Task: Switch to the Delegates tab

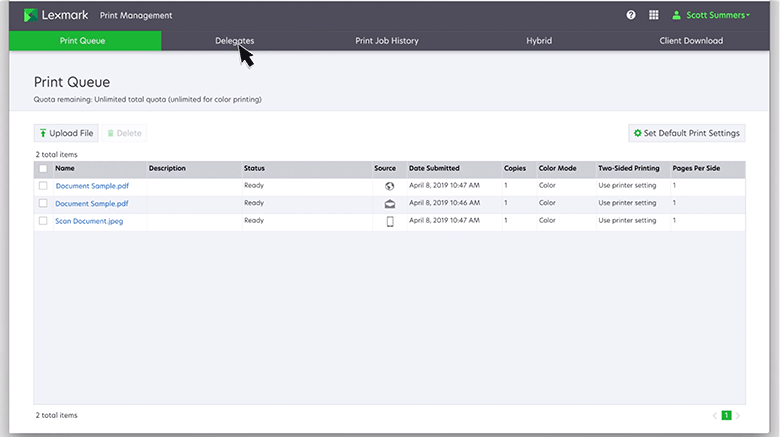Action: pyautogui.click(x=234, y=41)
